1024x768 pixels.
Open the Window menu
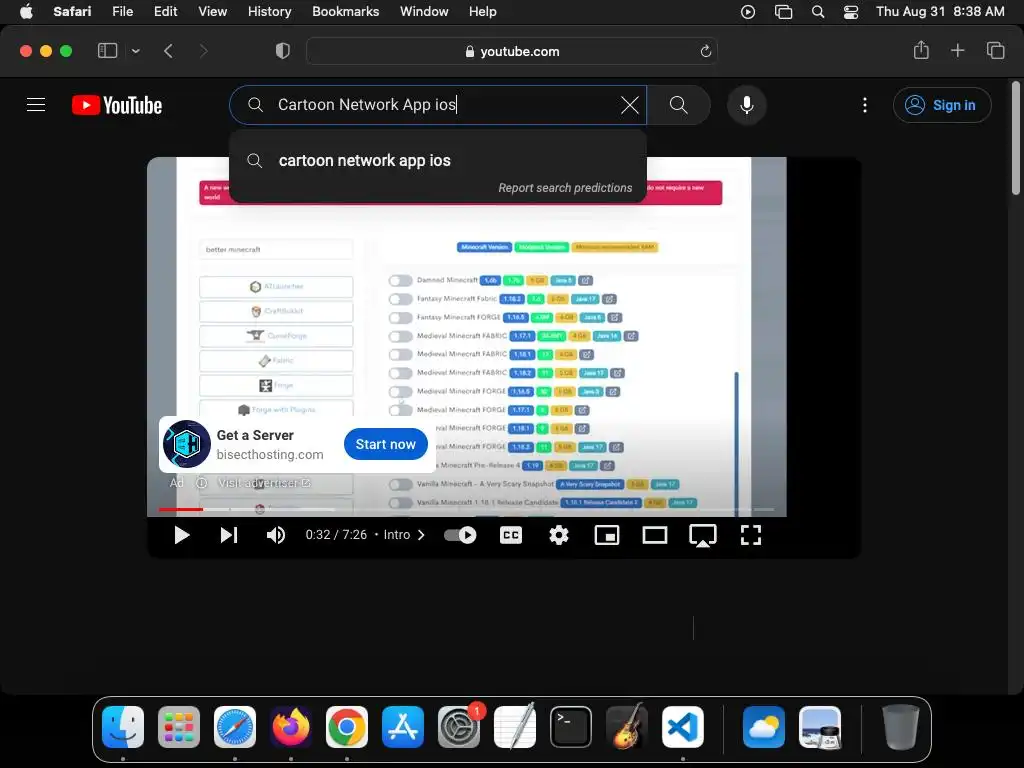[424, 11]
